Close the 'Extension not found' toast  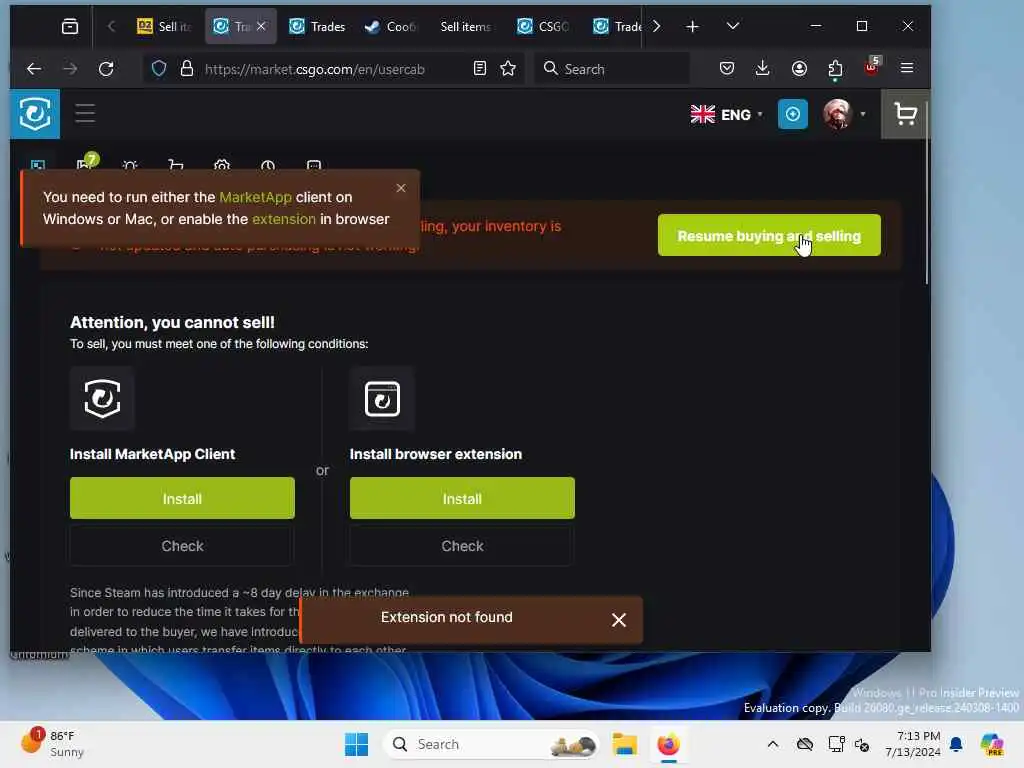pyautogui.click(x=618, y=620)
